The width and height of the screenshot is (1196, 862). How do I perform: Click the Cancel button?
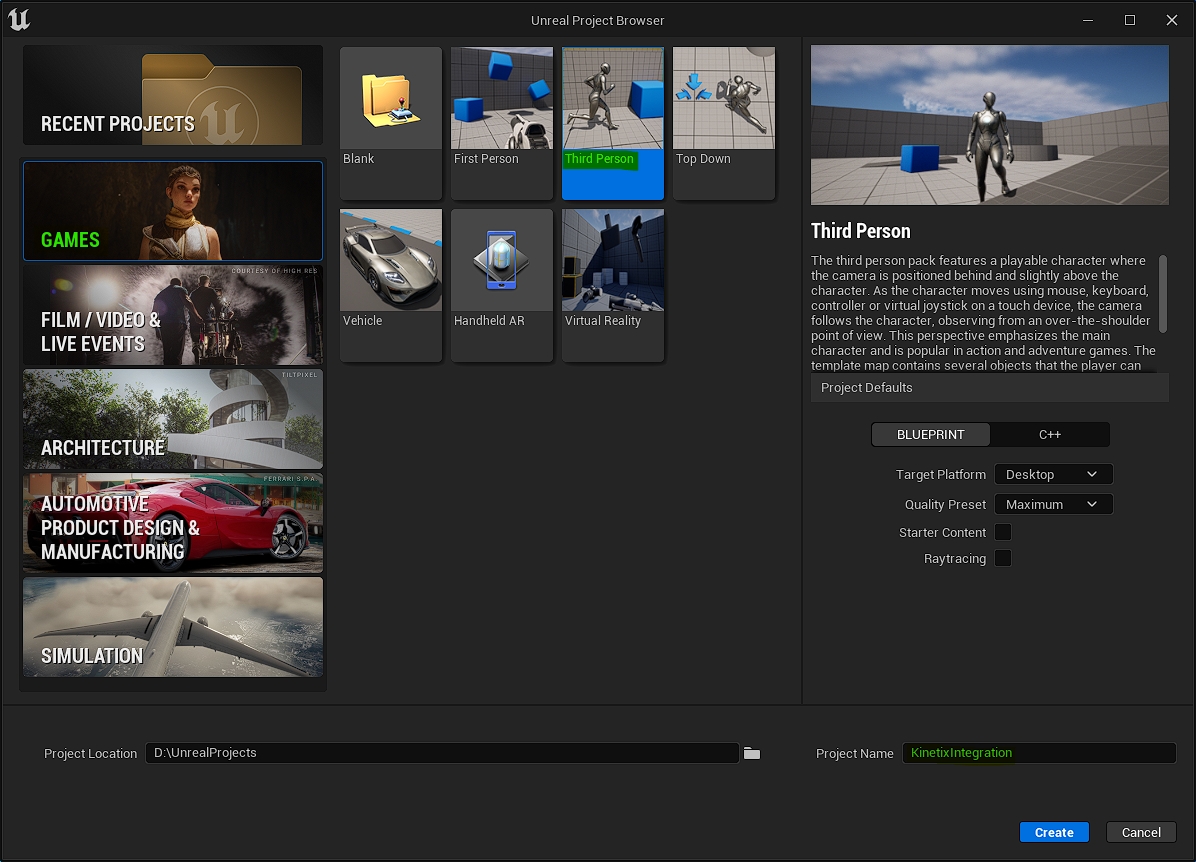point(1141,832)
